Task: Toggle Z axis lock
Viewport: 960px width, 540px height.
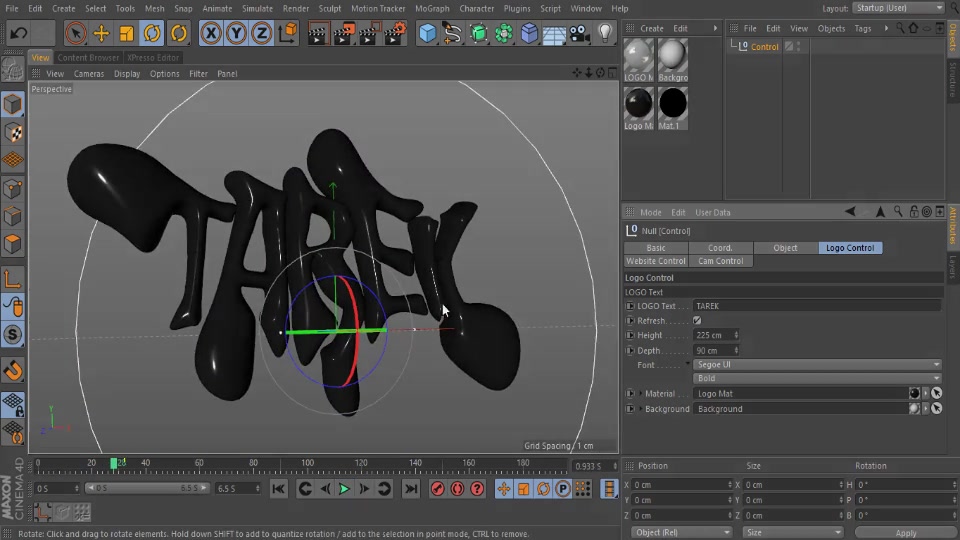Action: [x=261, y=33]
